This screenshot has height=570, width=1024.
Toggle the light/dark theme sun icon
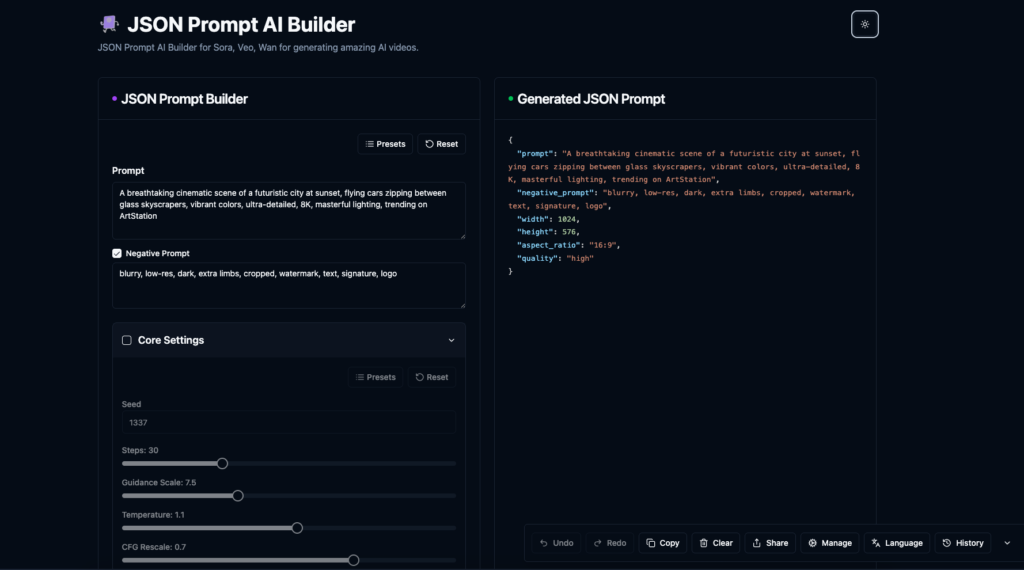coord(864,24)
